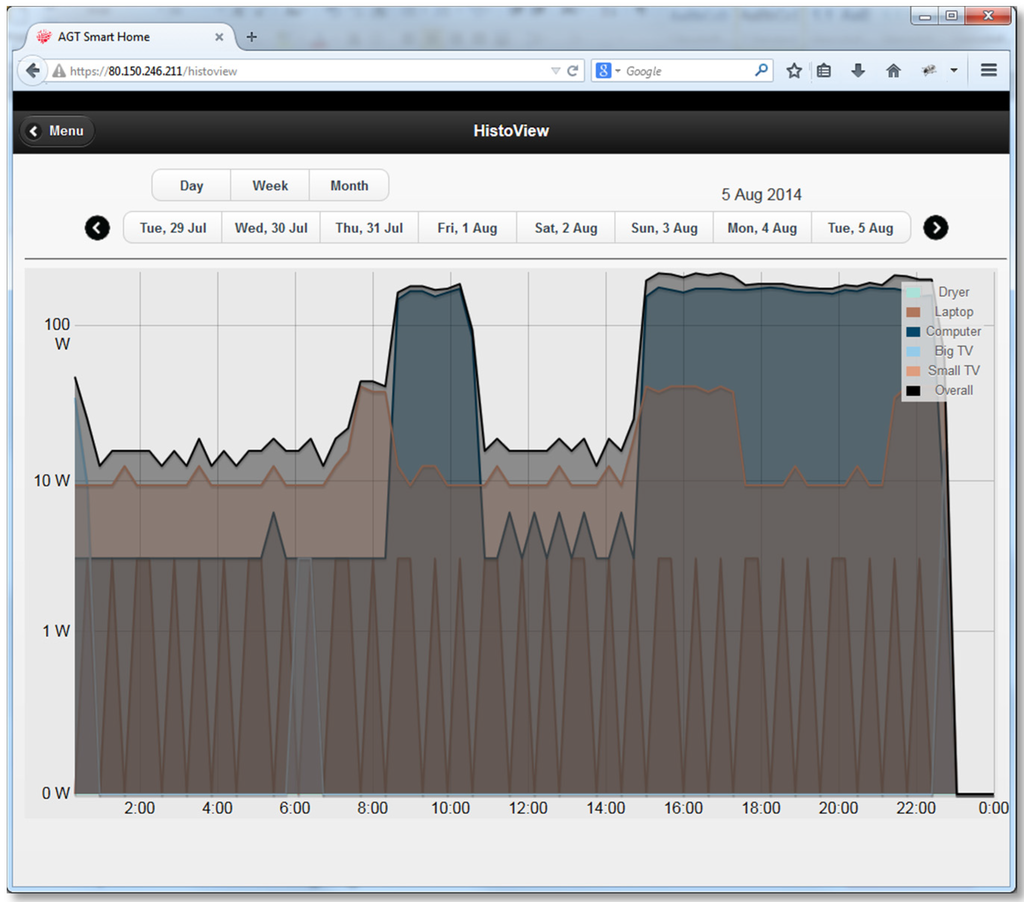The width and height of the screenshot is (1024, 902).
Task: Maximize the browser window
Action: 952,16
